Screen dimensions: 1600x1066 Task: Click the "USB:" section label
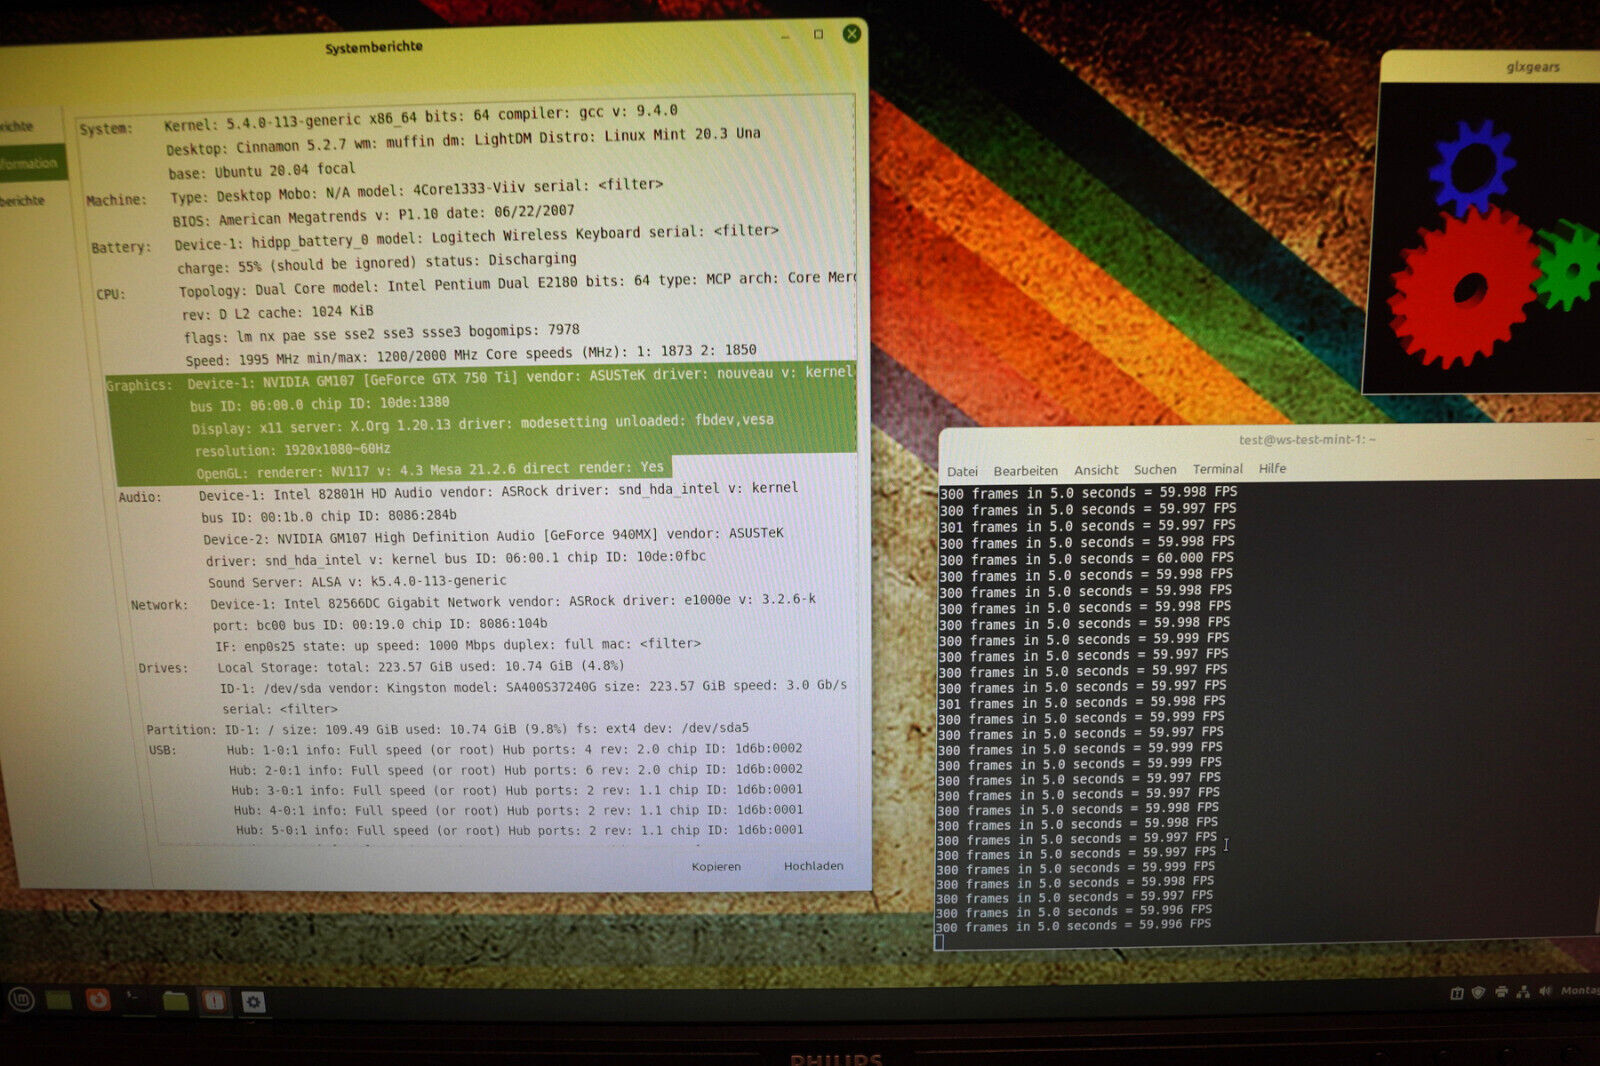[x=162, y=750]
